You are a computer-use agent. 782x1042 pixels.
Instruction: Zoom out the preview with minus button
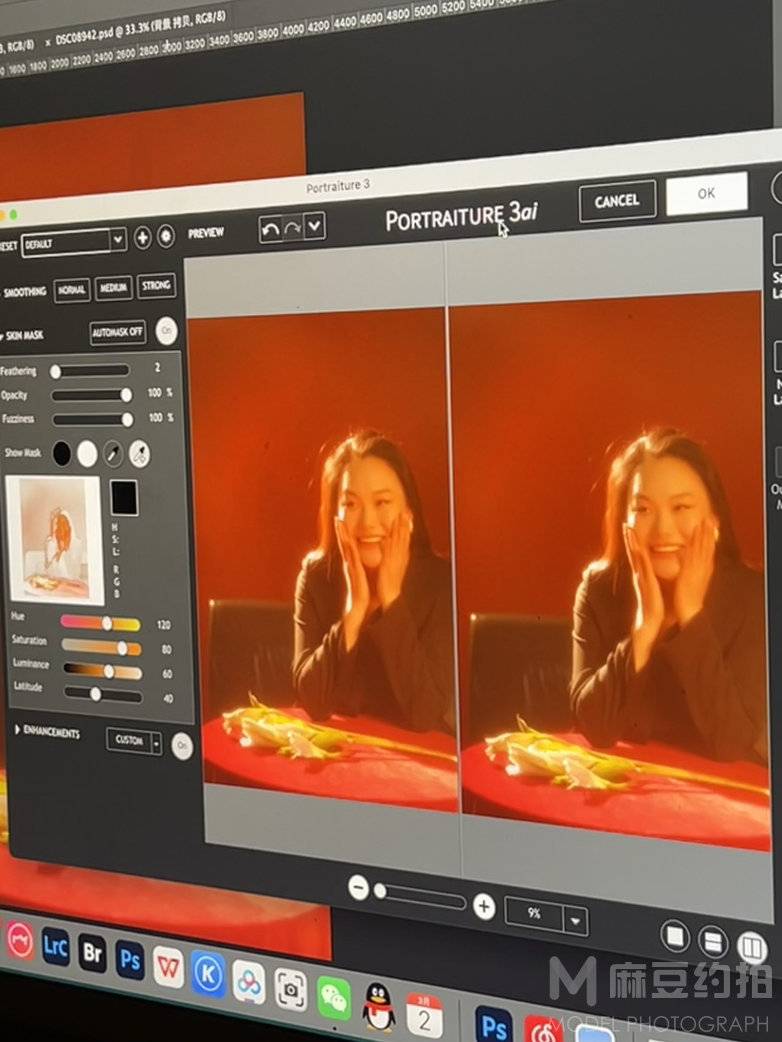pyautogui.click(x=358, y=887)
